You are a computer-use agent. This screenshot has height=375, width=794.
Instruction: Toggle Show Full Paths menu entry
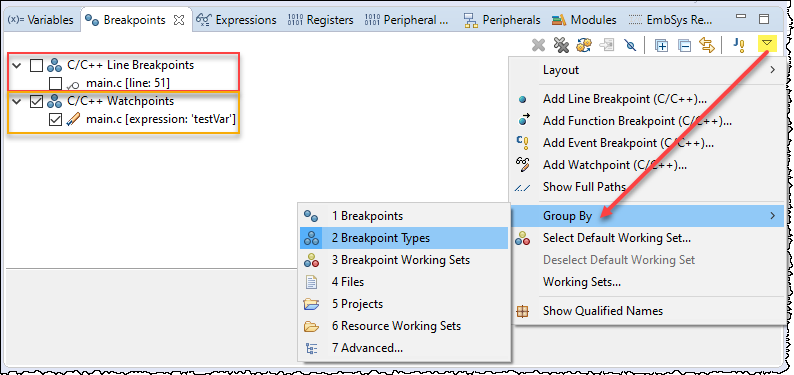click(x=646, y=187)
